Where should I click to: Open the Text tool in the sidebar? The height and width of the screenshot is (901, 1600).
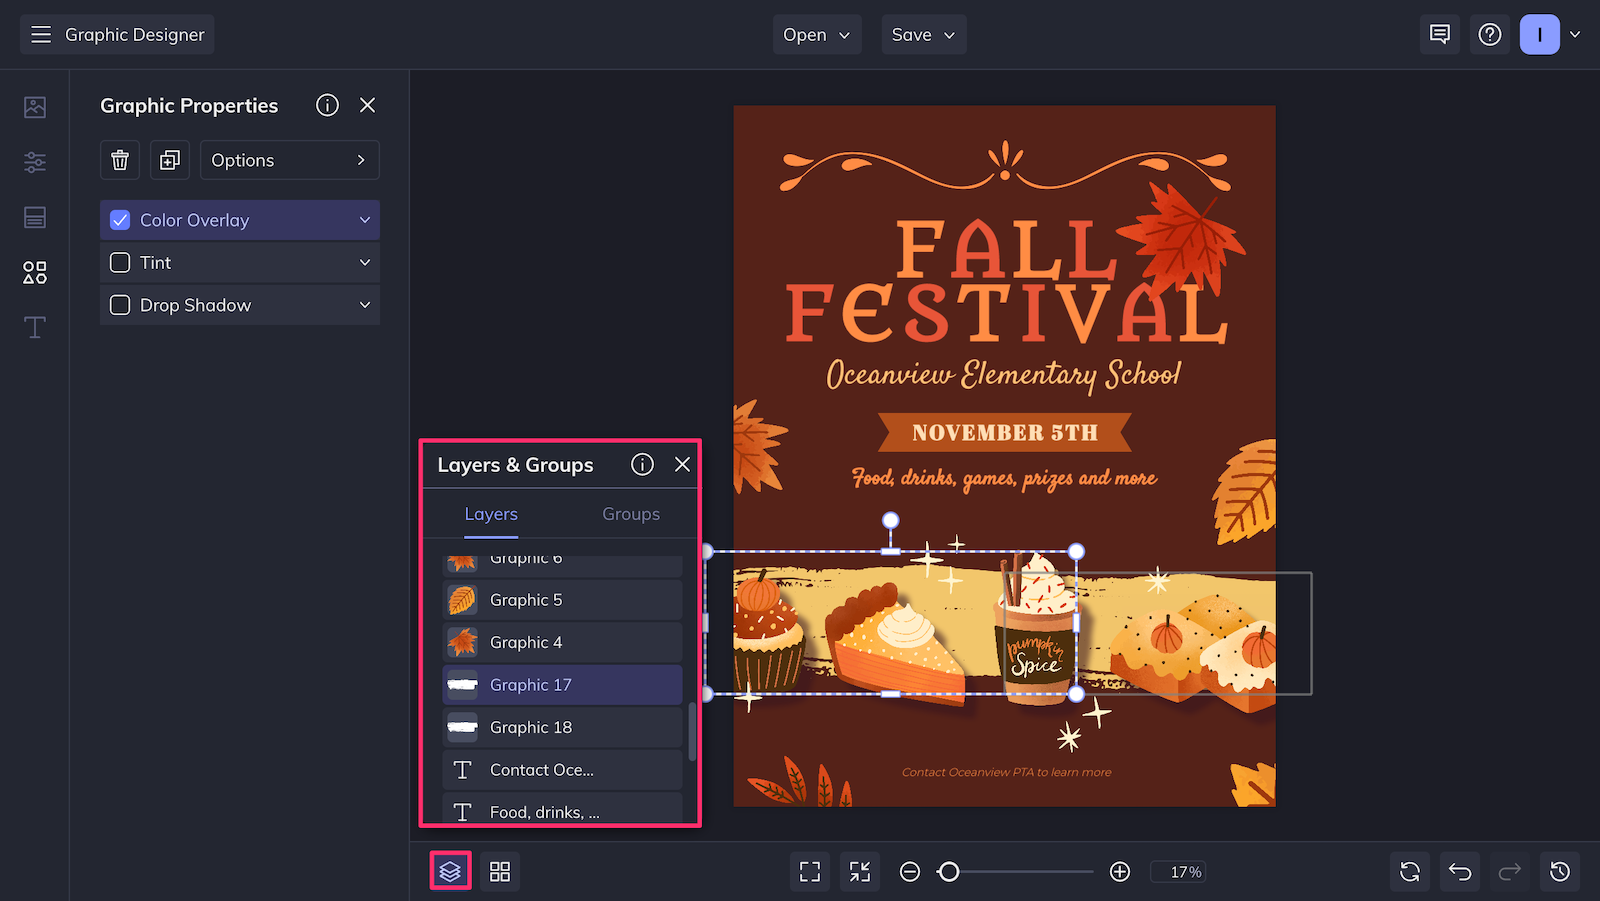click(34, 327)
